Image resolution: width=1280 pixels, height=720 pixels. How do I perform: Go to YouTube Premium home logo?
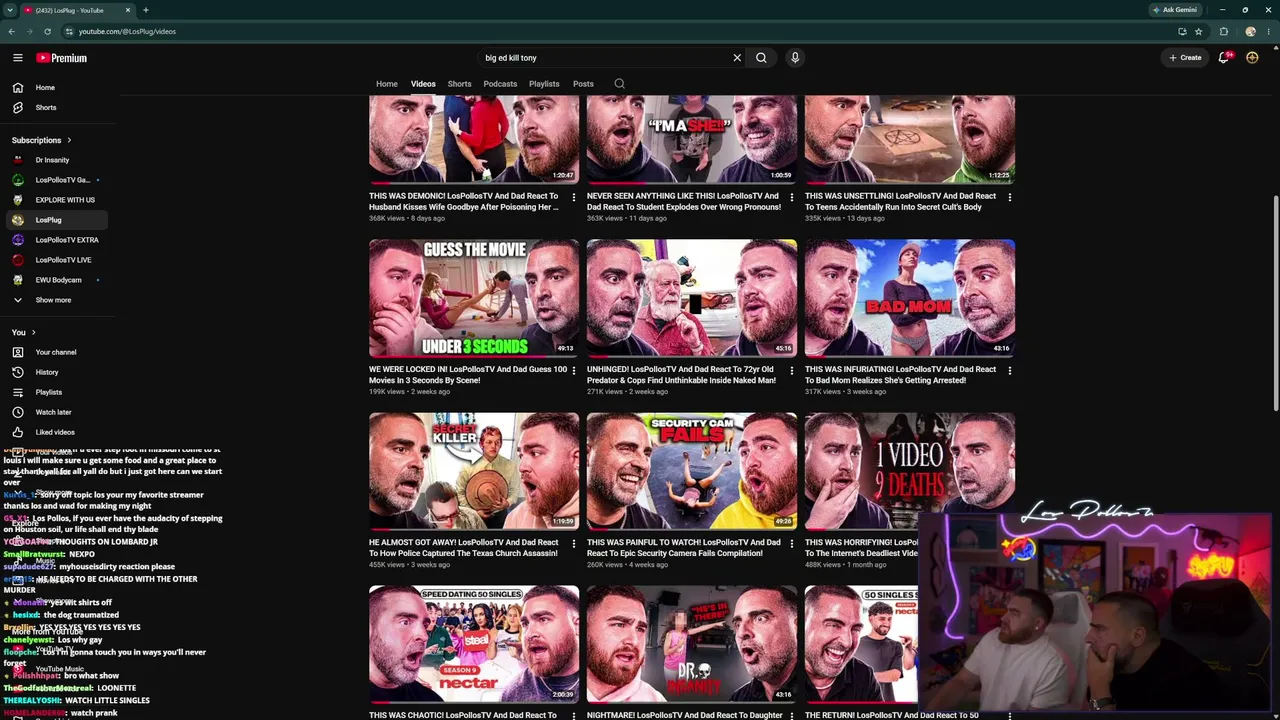tap(62, 58)
